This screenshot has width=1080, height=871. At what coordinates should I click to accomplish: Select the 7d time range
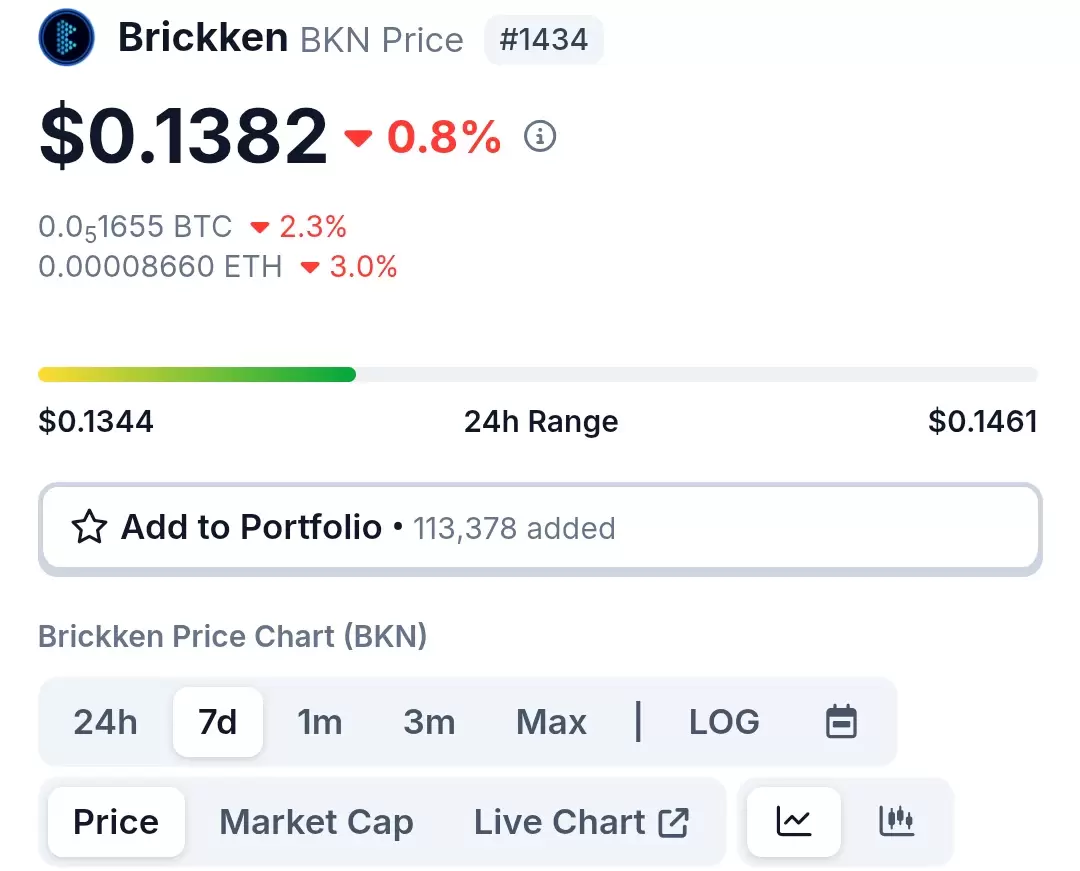[218, 722]
